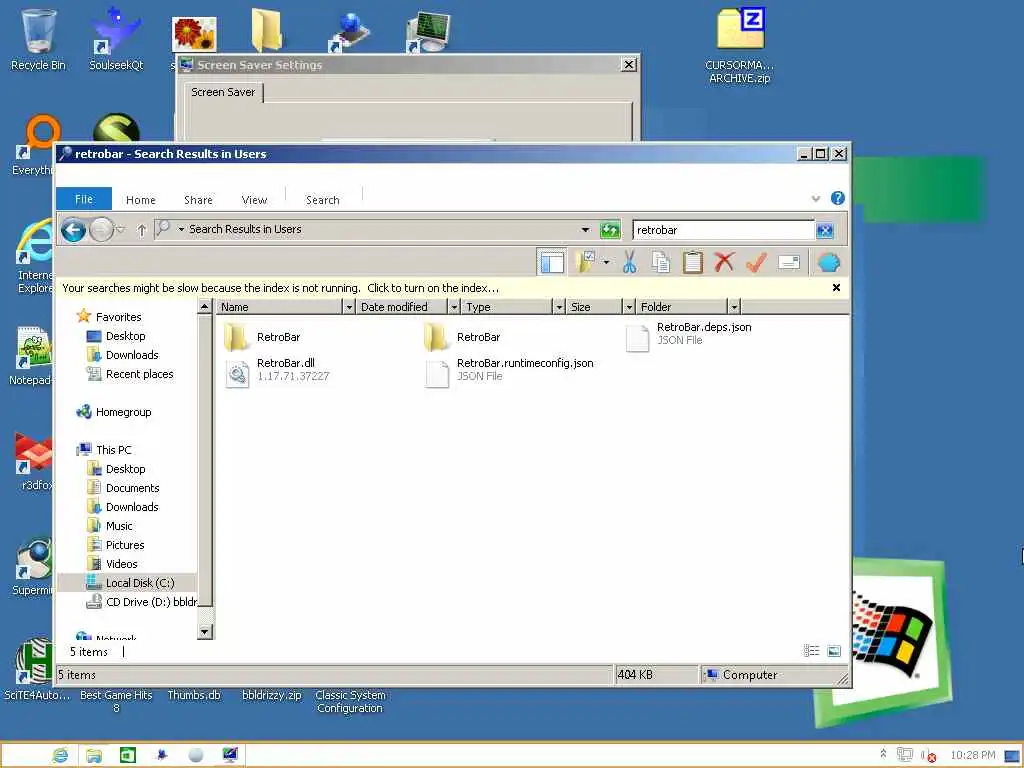The height and width of the screenshot is (768, 1024).
Task: Sort results by Size column
Action: 594,307
